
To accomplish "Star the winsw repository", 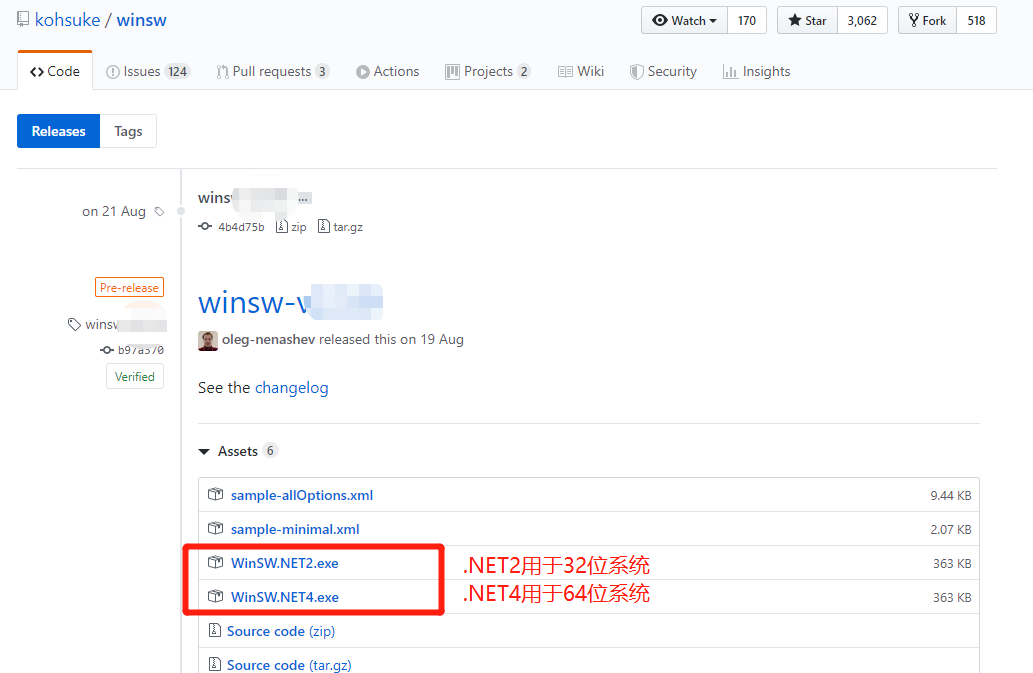I will (808, 20).
